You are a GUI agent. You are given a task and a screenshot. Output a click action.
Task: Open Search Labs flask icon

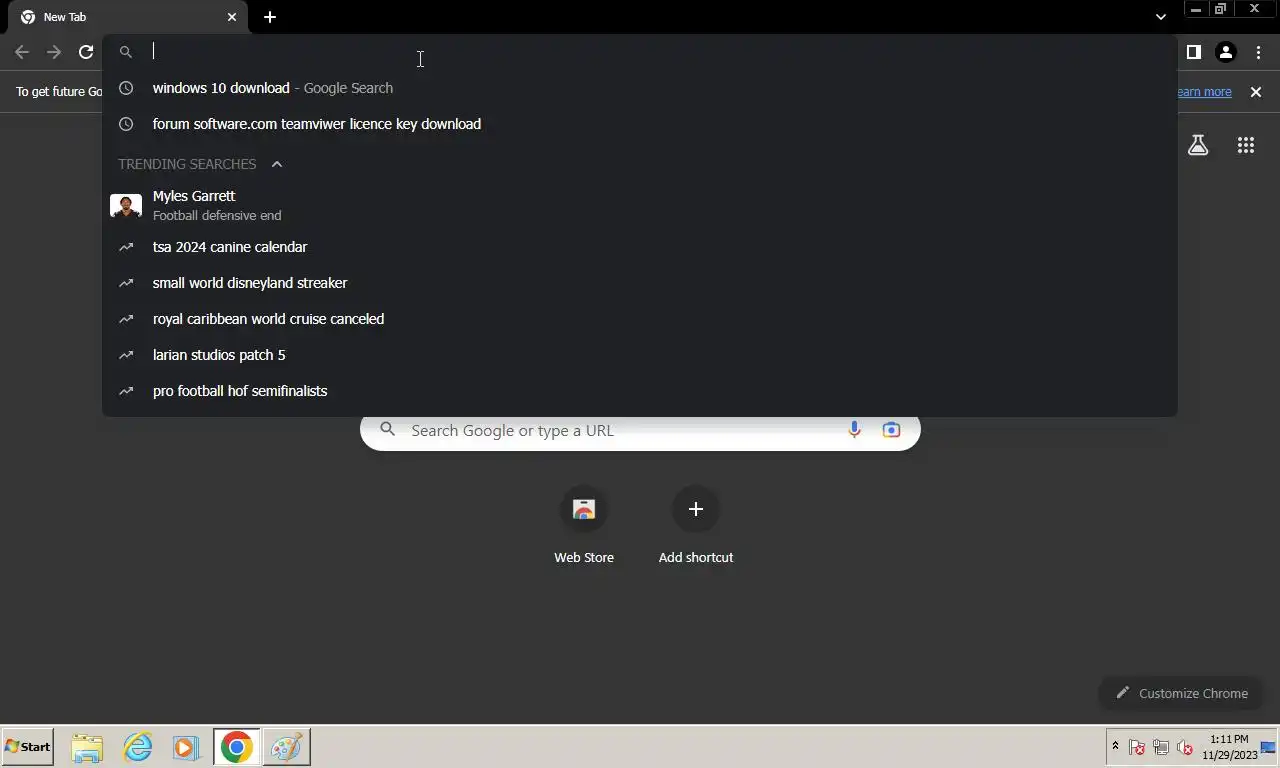tap(1198, 145)
